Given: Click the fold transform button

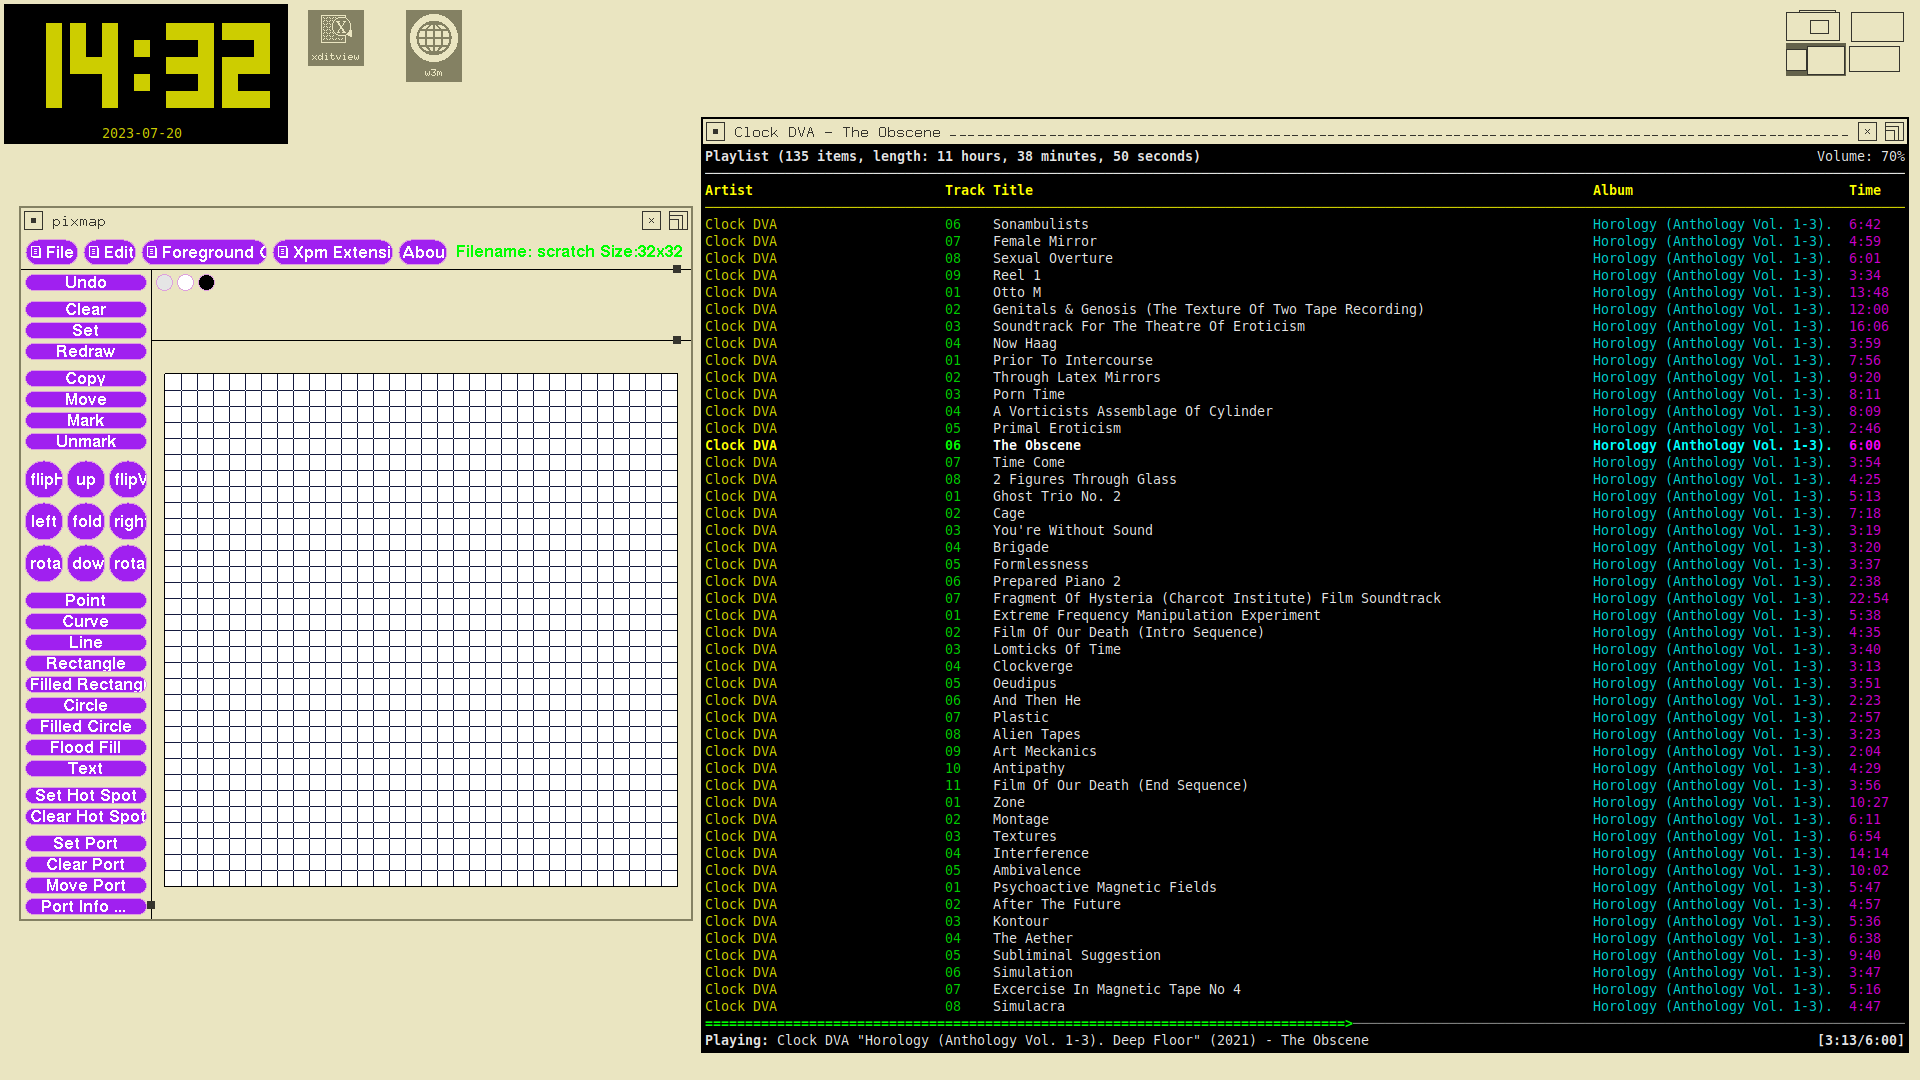Looking at the screenshot, I should tap(86, 522).
